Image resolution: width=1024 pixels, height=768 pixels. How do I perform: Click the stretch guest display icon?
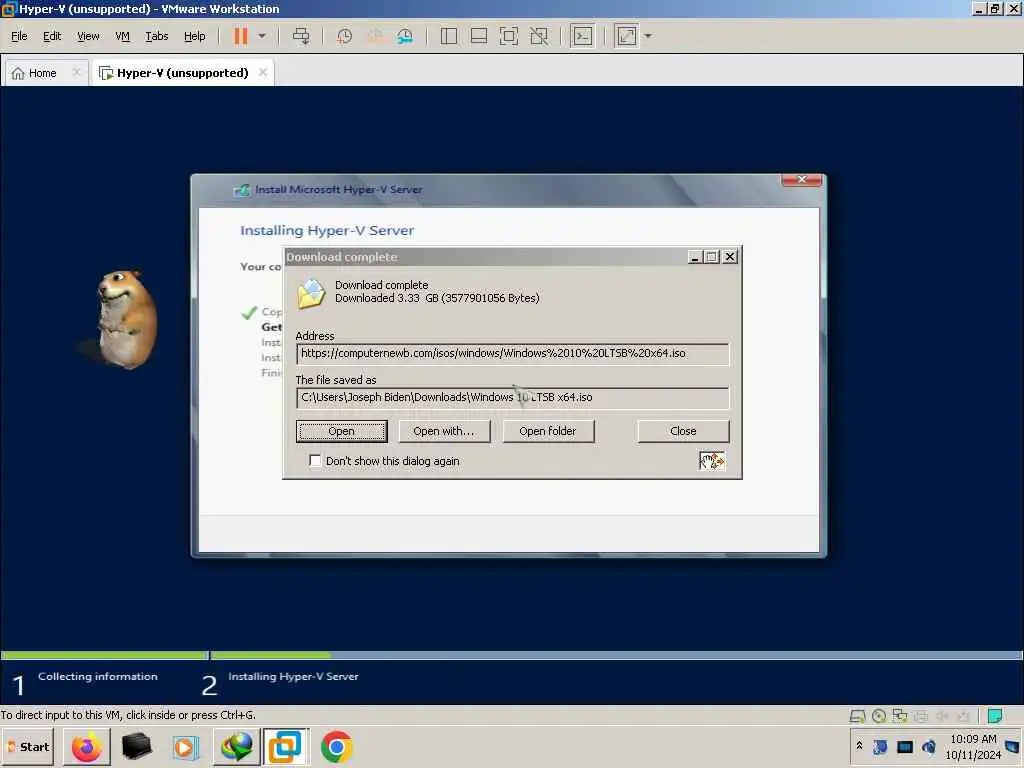click(626, 36)
